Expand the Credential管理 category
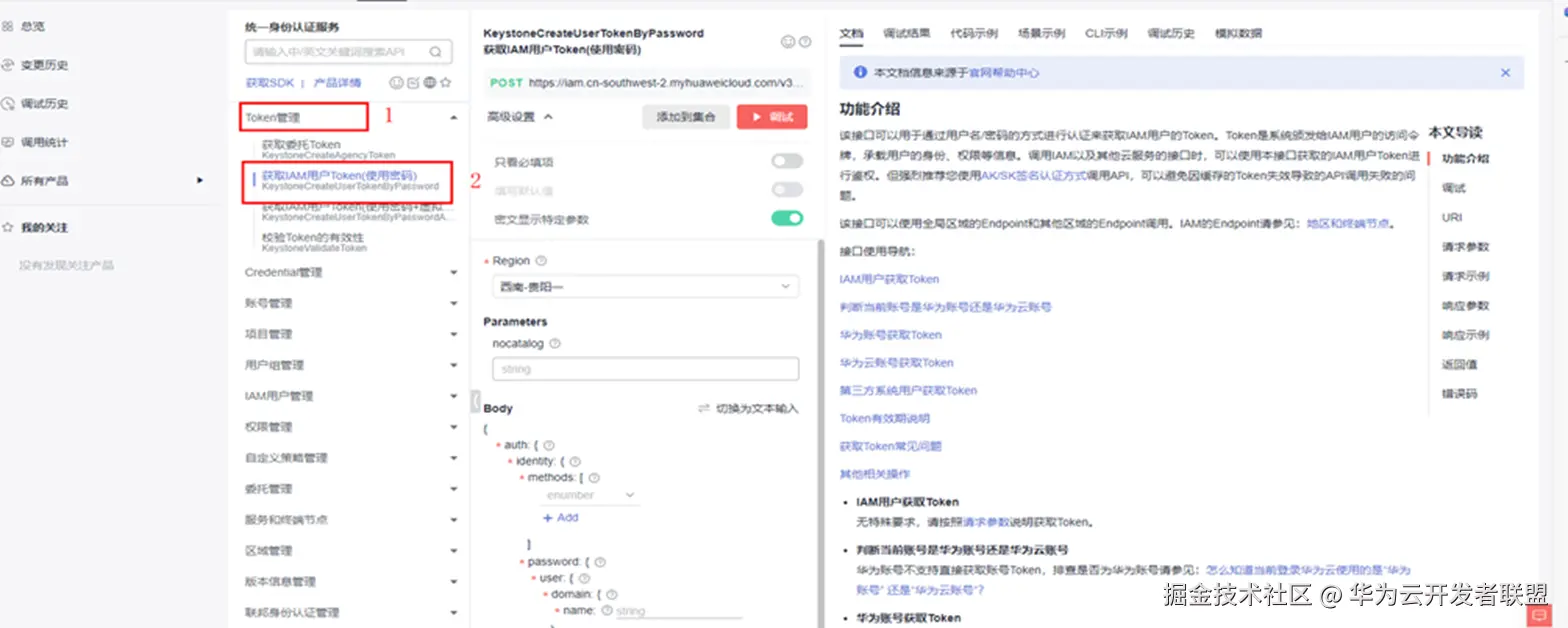 click(x=454, y=272)
